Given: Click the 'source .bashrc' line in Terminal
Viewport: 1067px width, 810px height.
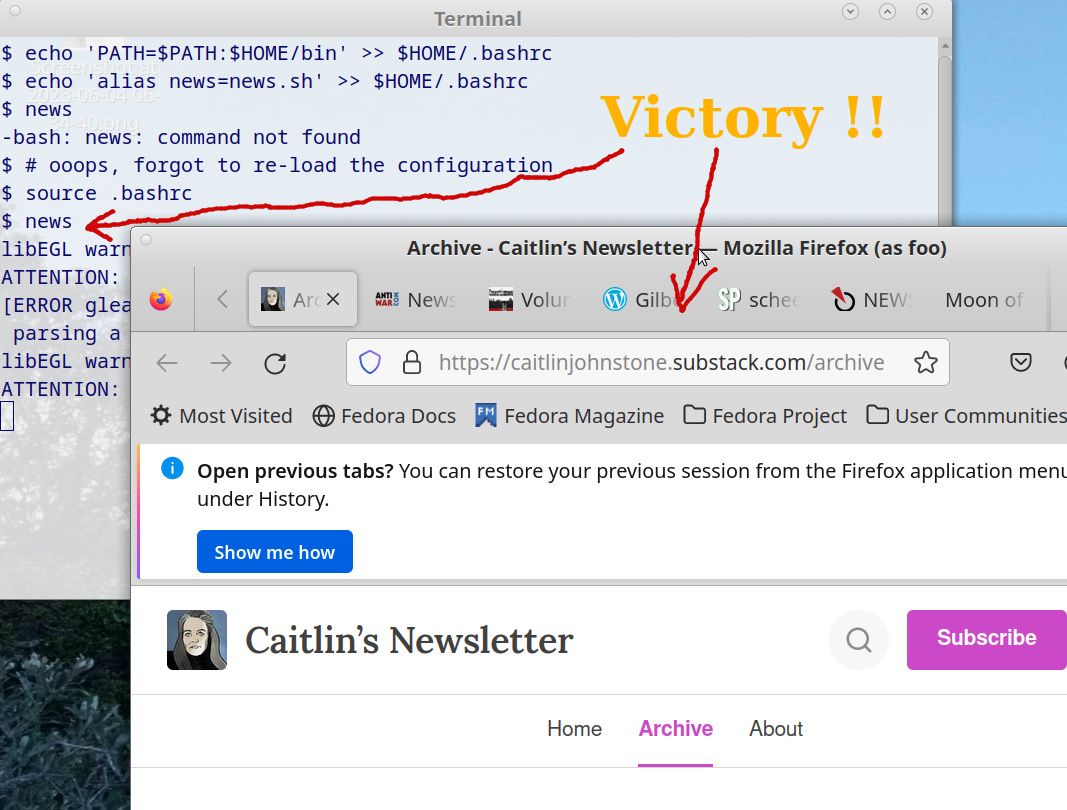Looking at the screenshot, I should click(x=97, y=193).
